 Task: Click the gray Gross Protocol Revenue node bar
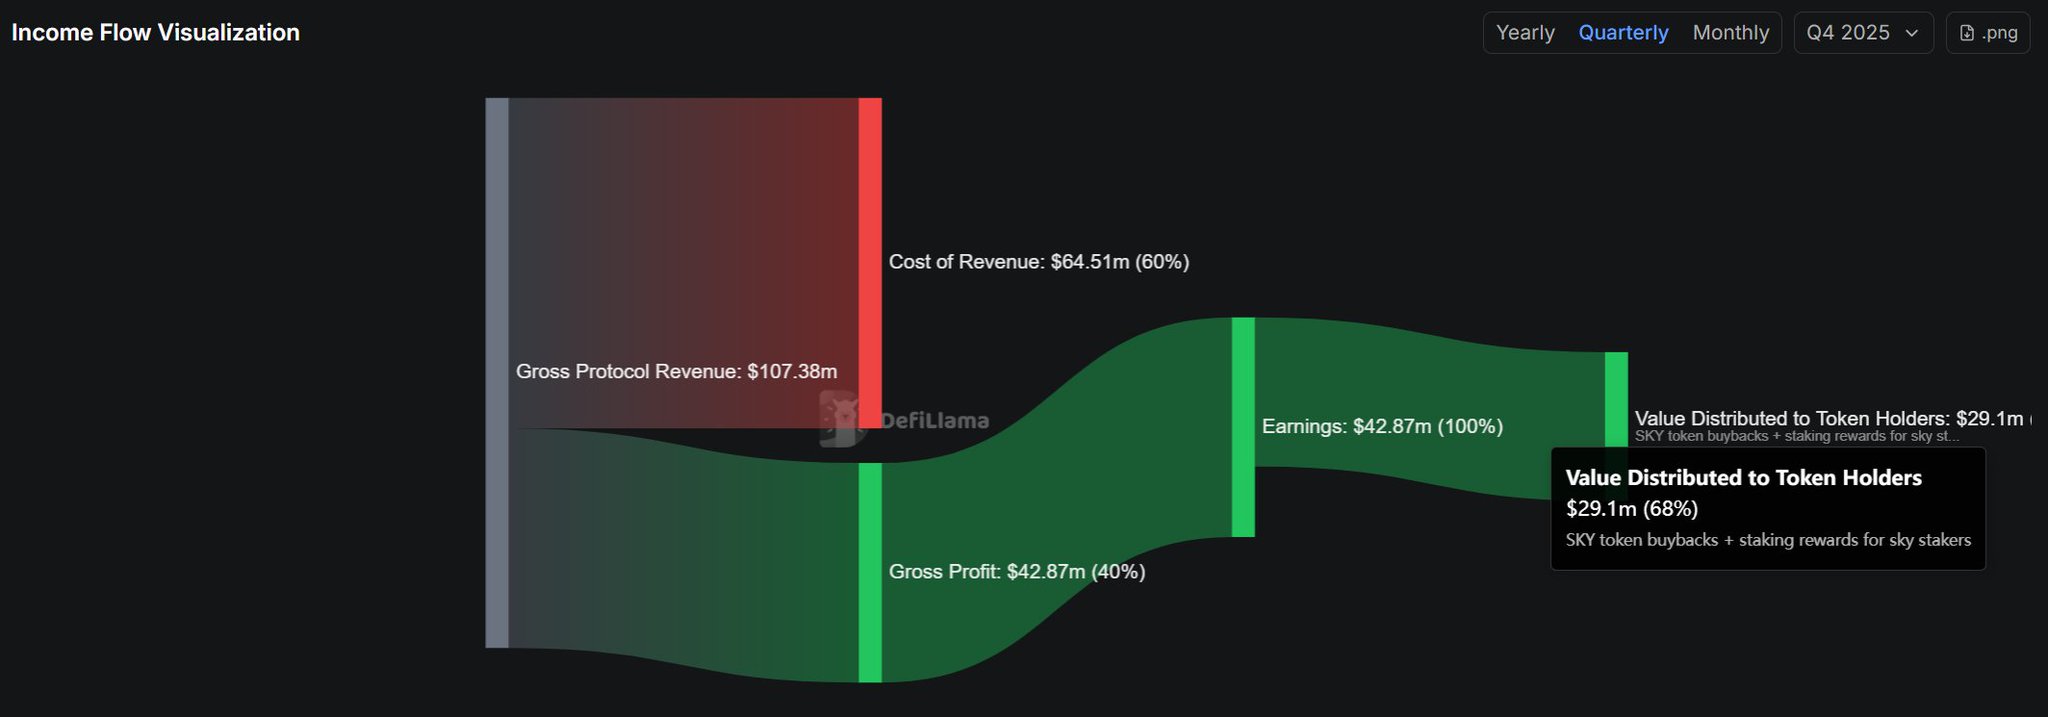(497, 372)
